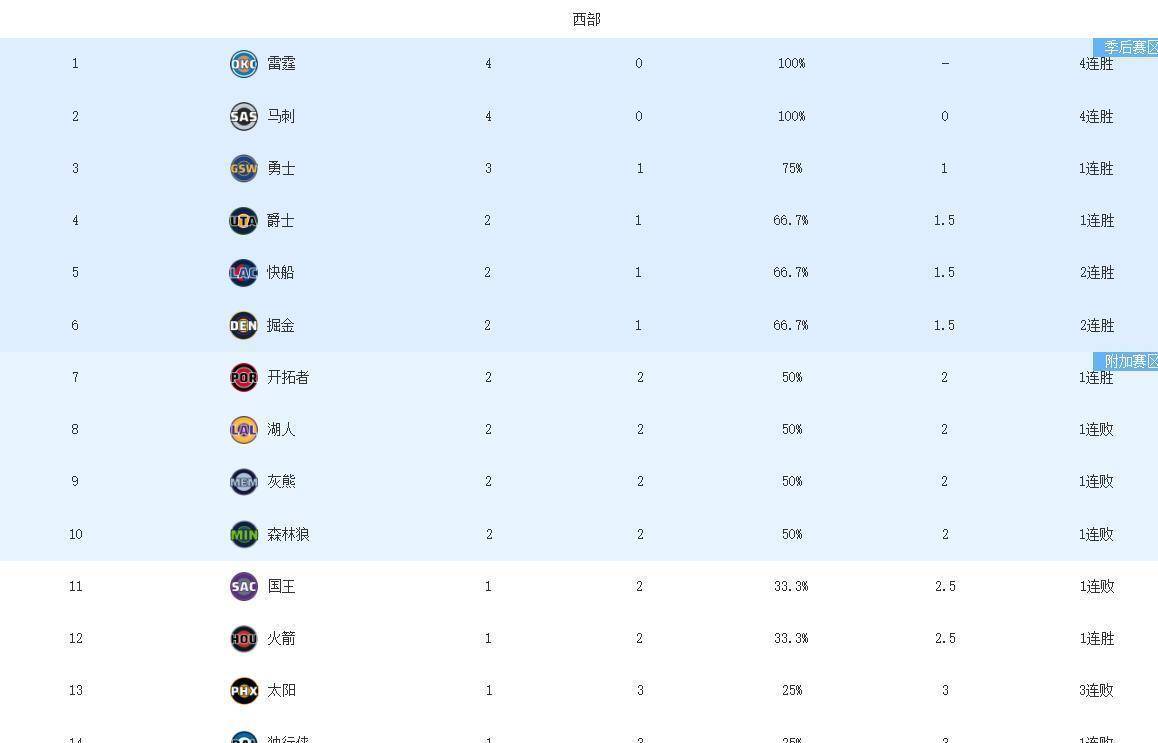Screen dimensions: 1158x743
Task: Open the 森林狼 team name link
Action: click(288, 534)
